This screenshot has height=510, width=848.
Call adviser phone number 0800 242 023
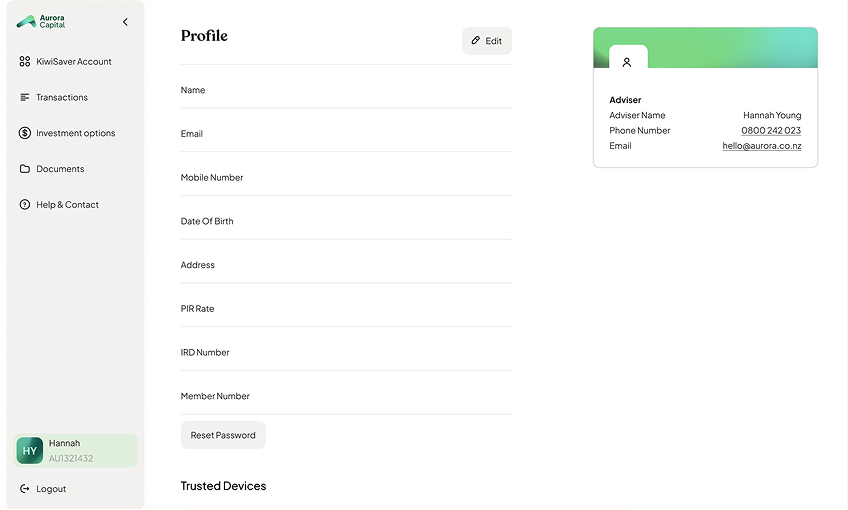click(x=771, y=130)
